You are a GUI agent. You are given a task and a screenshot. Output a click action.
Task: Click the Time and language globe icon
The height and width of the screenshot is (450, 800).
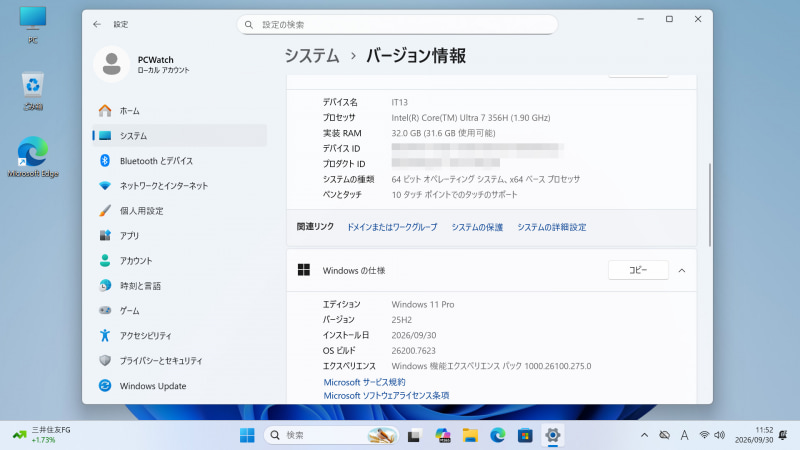coord(105,286)
